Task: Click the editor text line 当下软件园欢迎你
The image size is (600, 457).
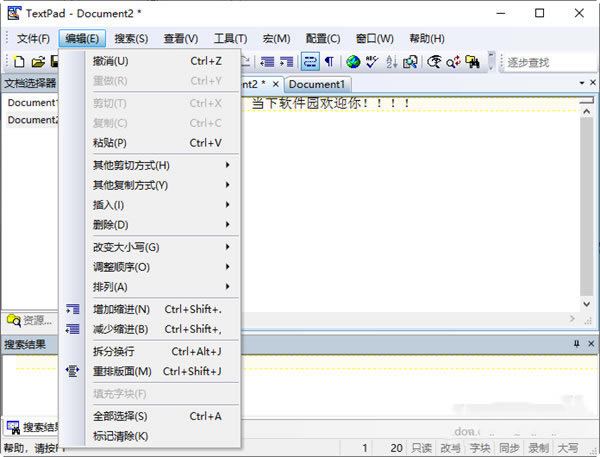Action: point(331,103)
